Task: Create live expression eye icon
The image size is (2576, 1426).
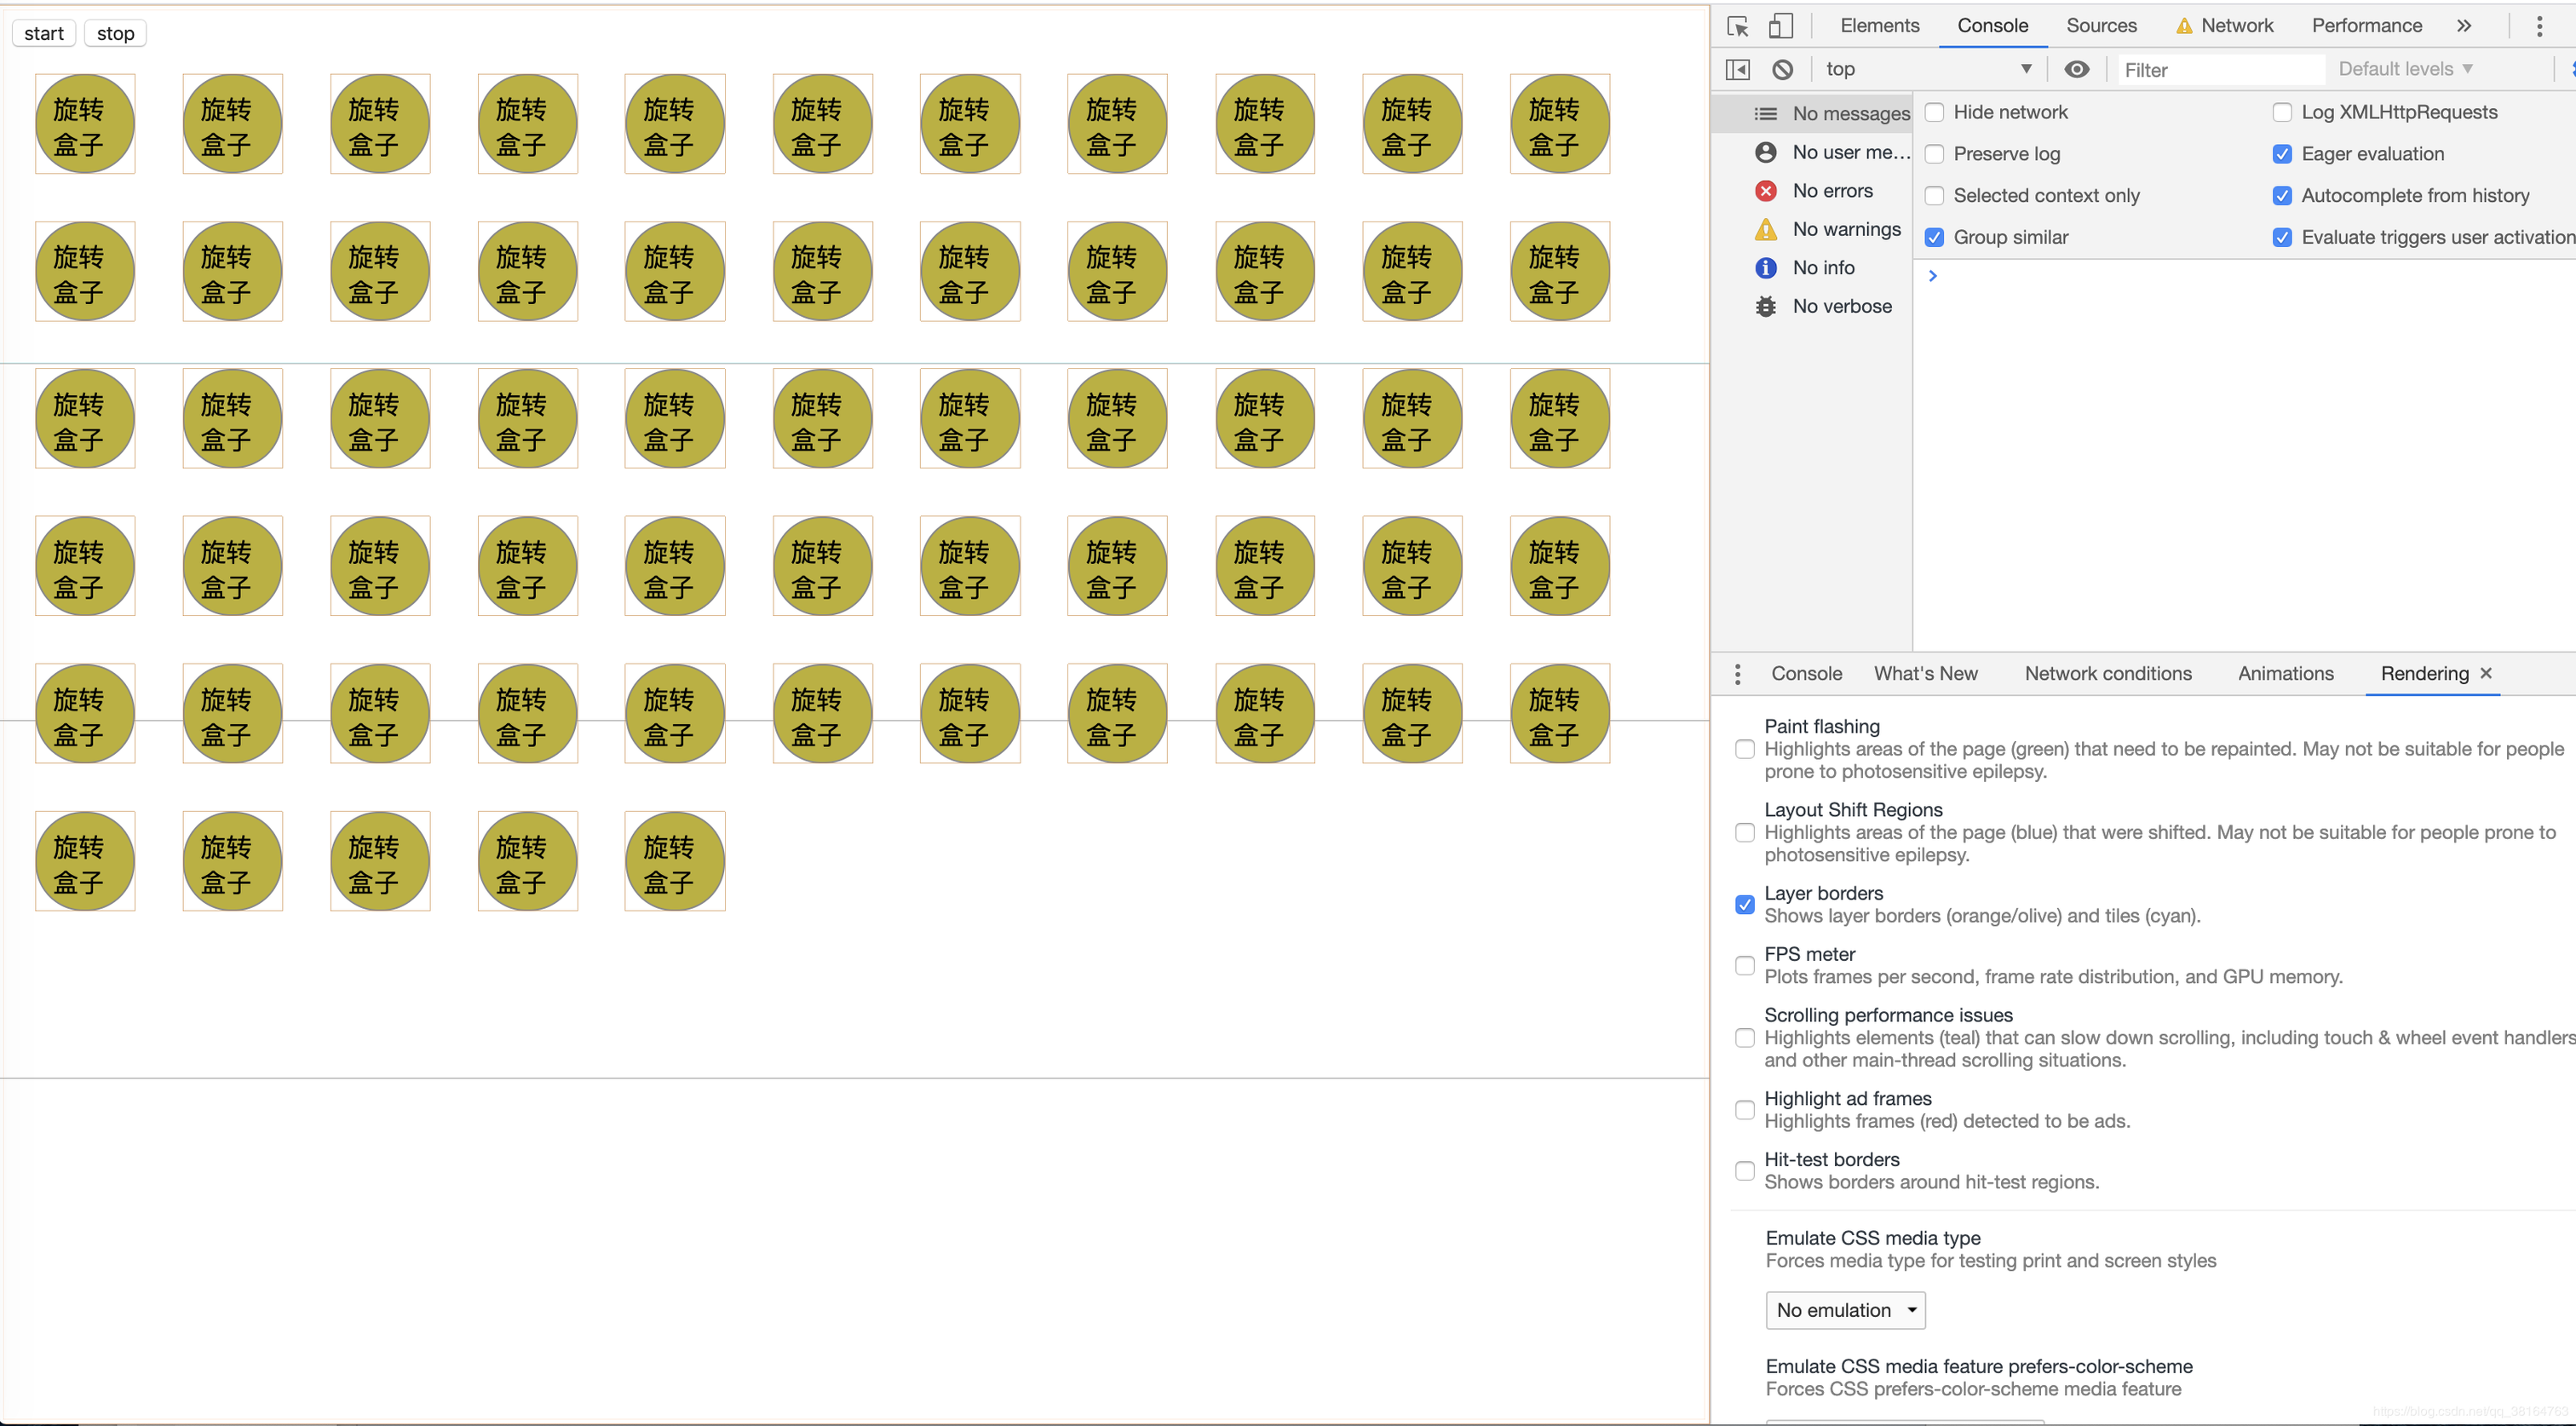Action: click(x=2077, y=69)
